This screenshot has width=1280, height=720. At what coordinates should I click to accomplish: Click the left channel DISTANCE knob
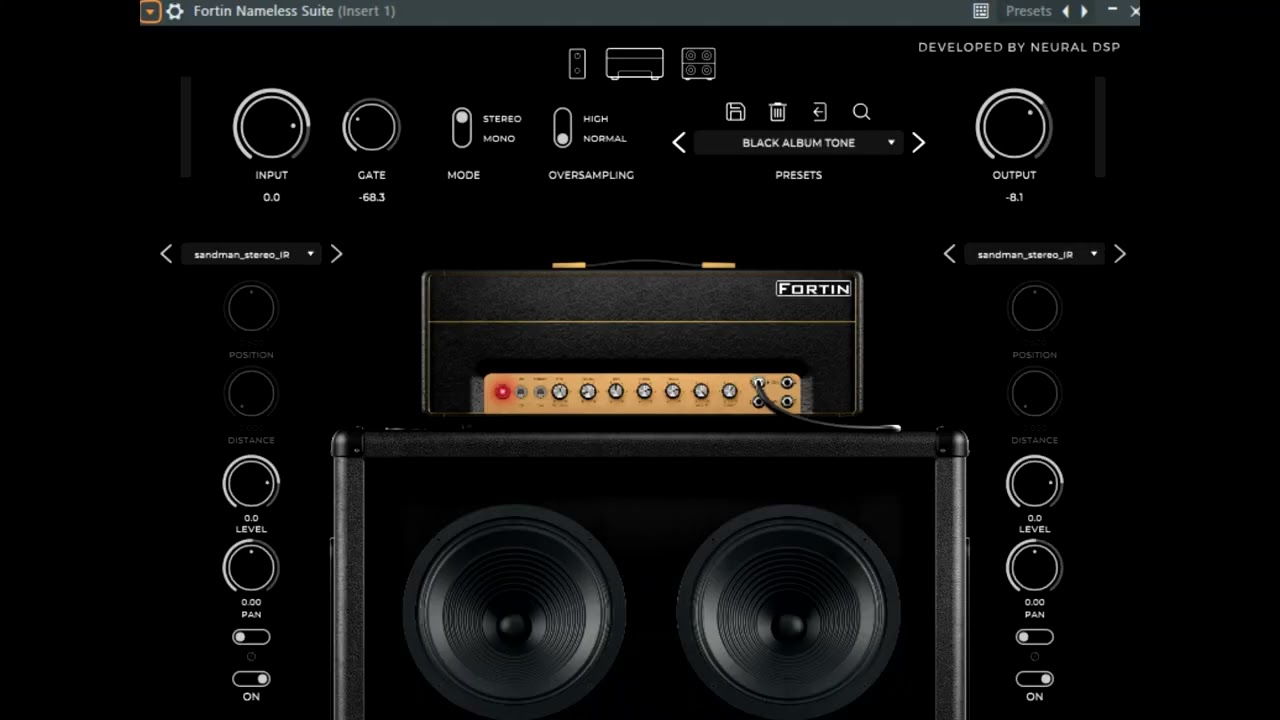pyautogui.click(x=251, y=394)
